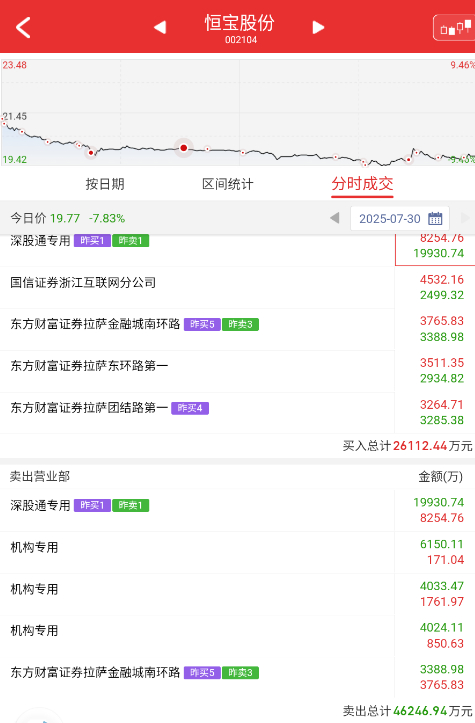
Task: Click the 2025-07-30 date field
Action: pyautogui.click(x=400, y=218)
